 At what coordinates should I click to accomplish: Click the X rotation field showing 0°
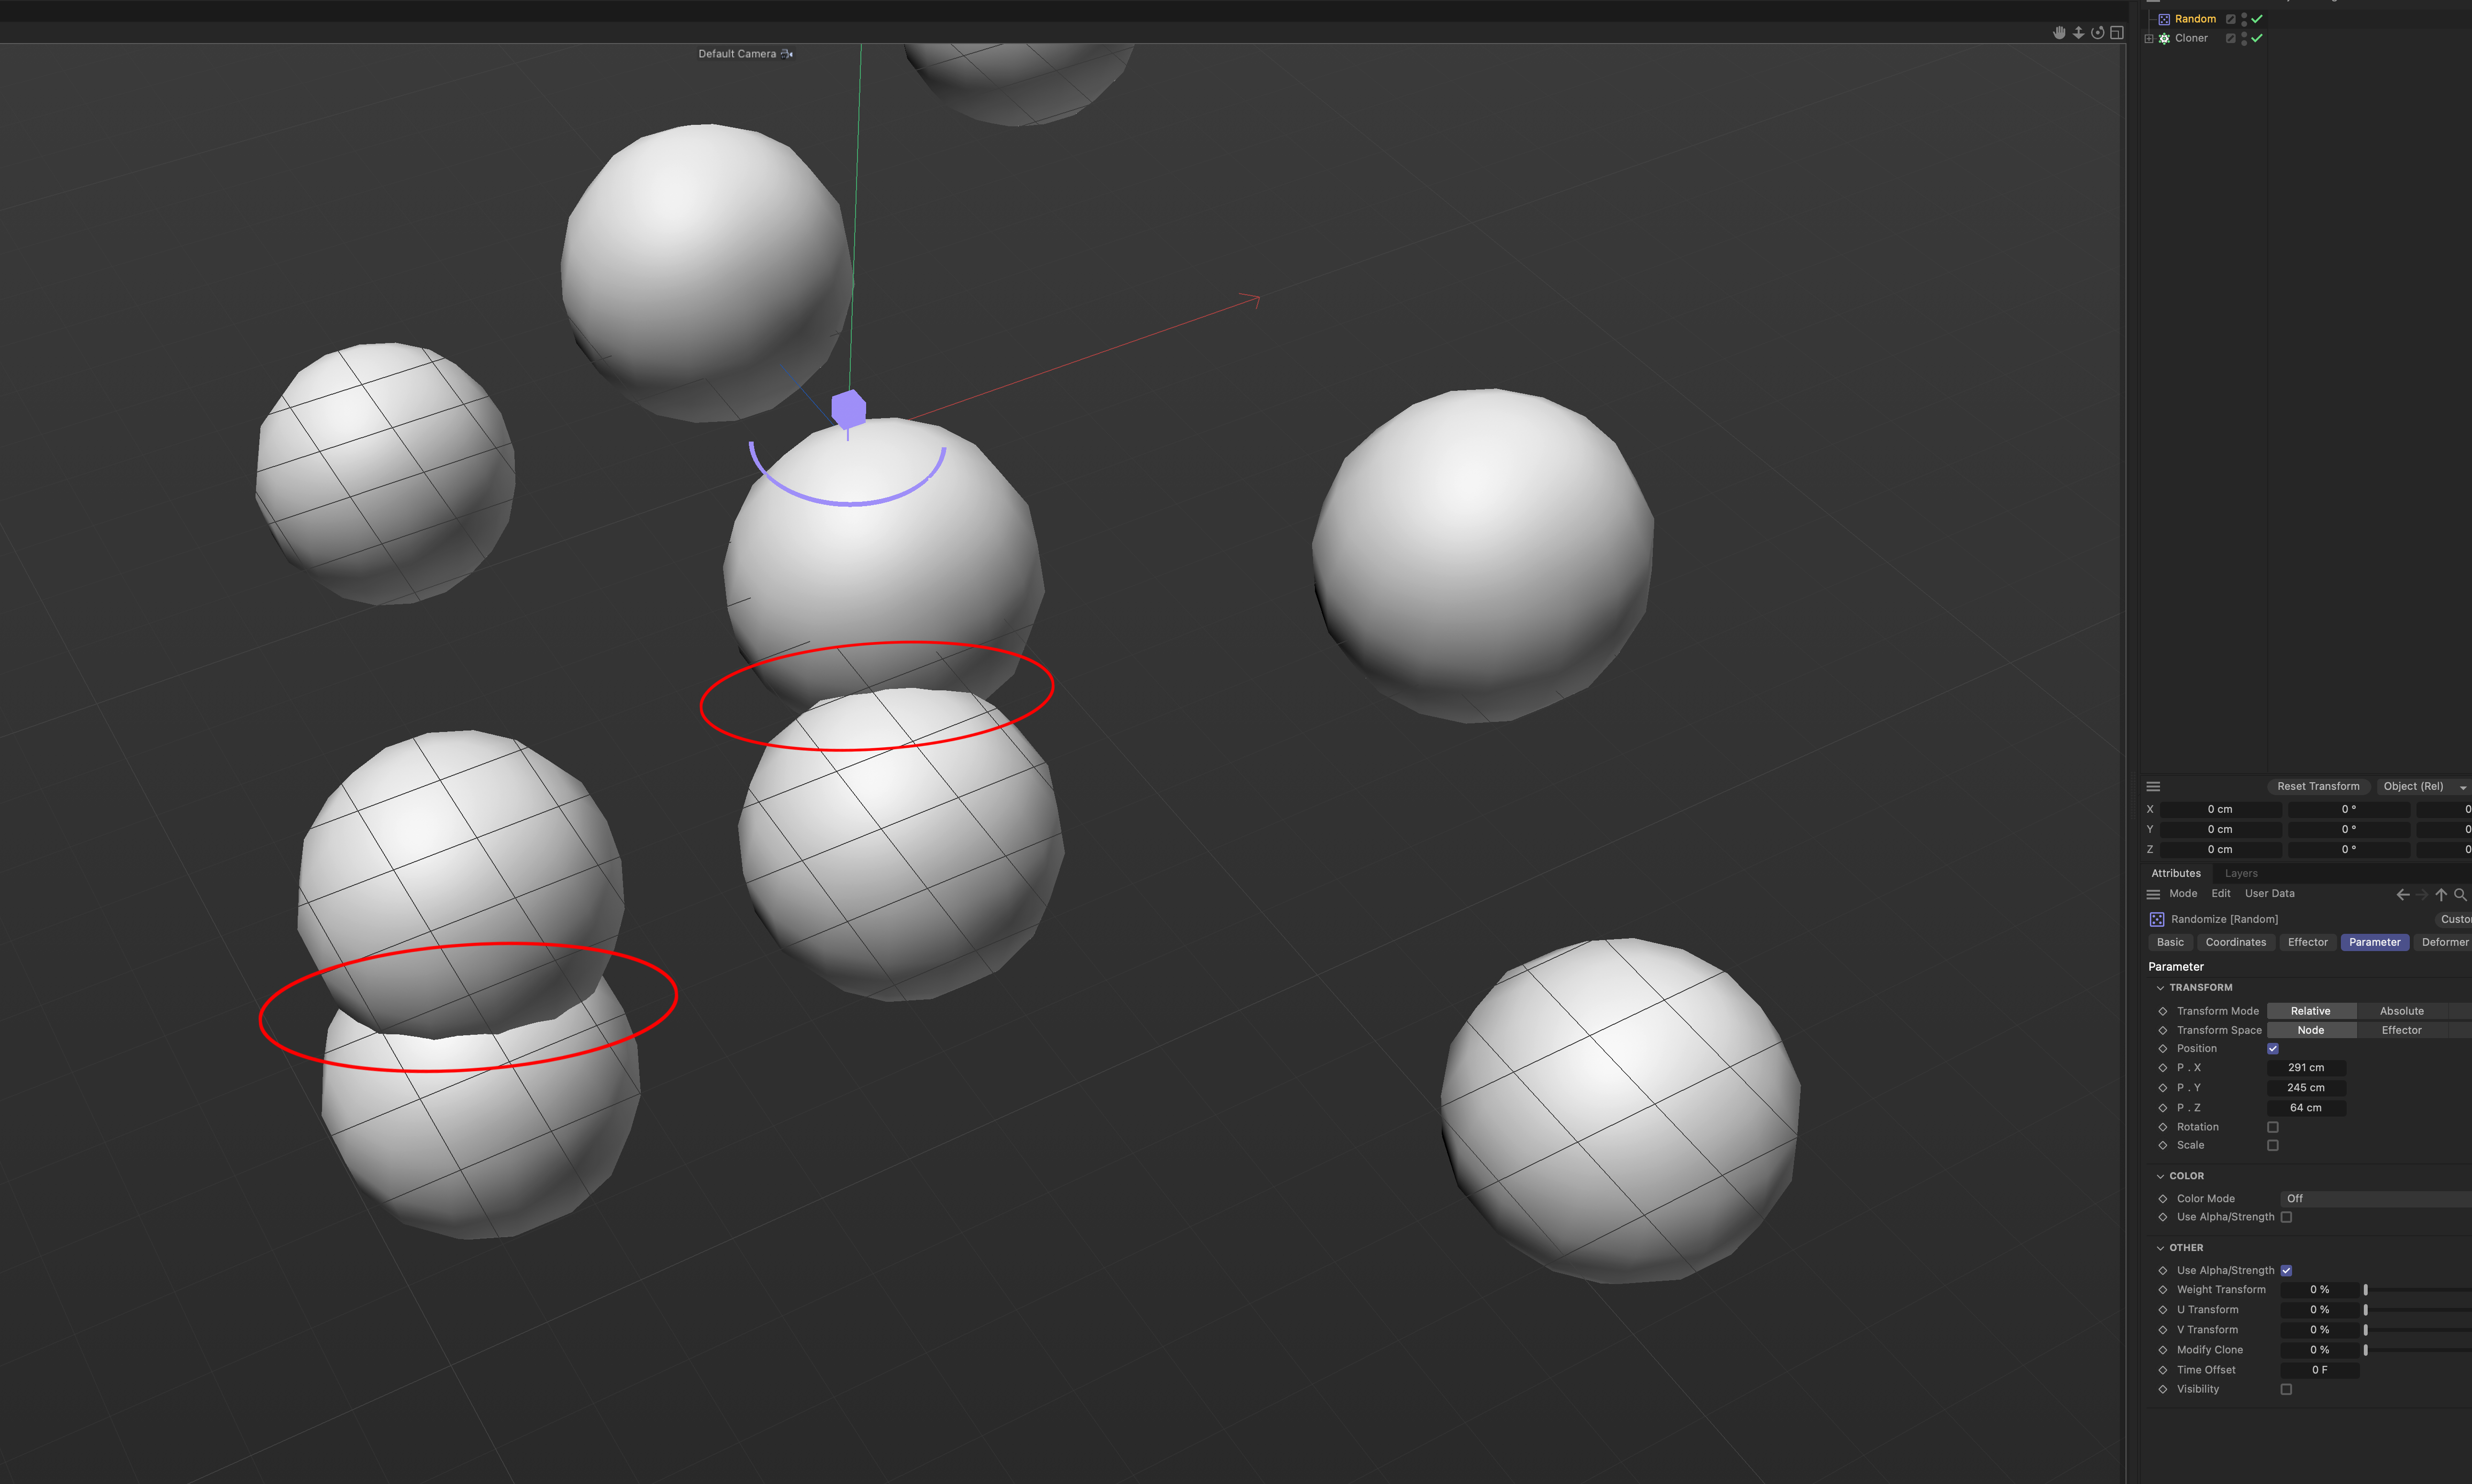pos(2348,809)
